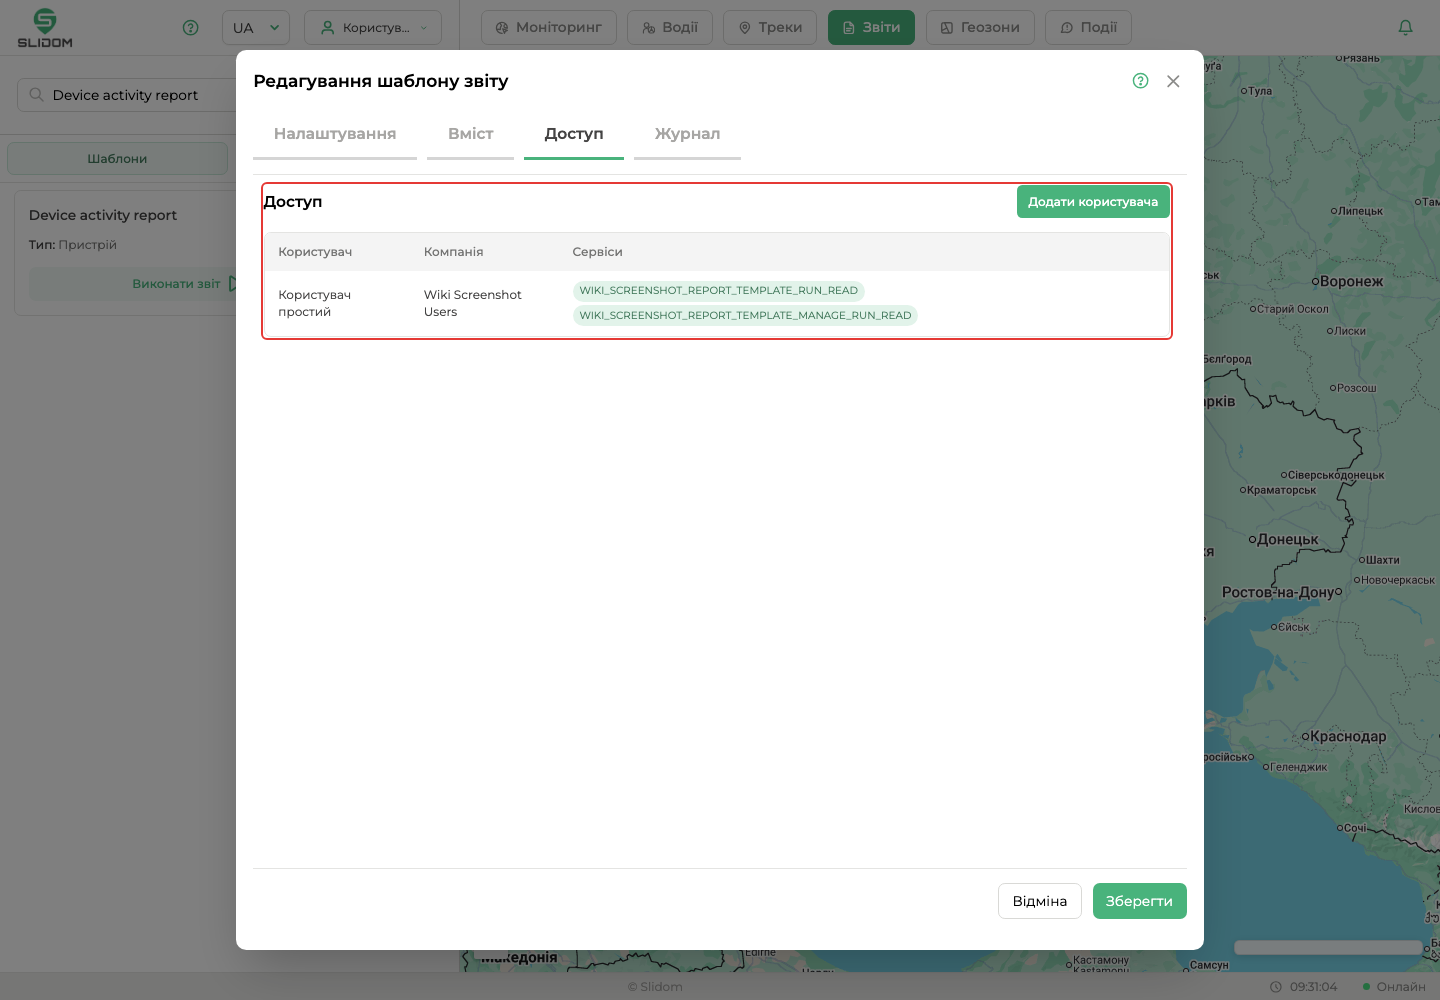
Task: Click the play icon beside Виконати звіт
Action: click(232, 284)
